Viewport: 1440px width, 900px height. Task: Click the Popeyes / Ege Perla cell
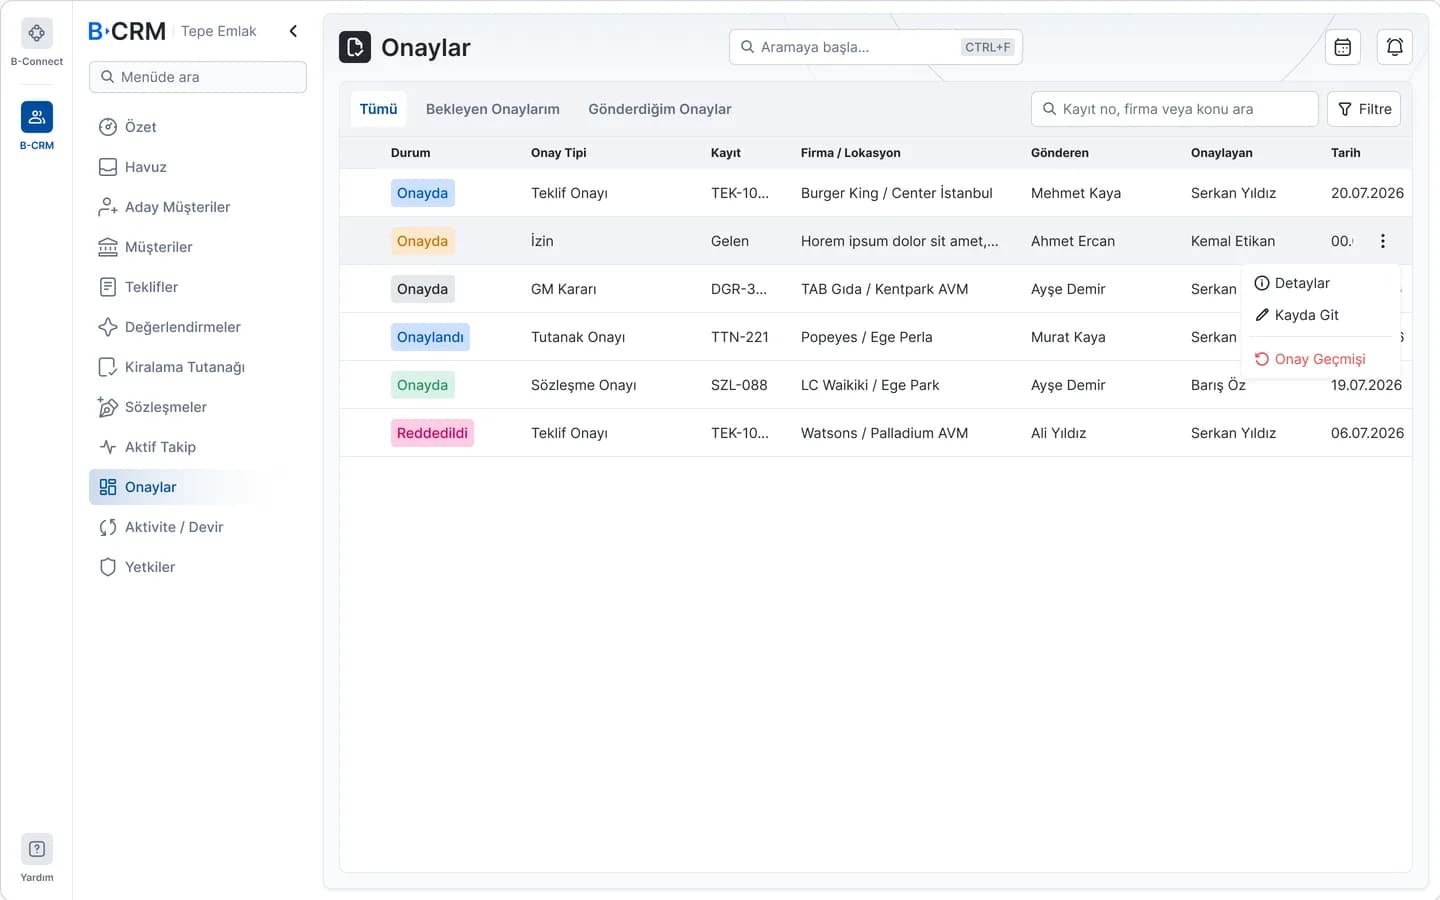[x=867, y=337]
